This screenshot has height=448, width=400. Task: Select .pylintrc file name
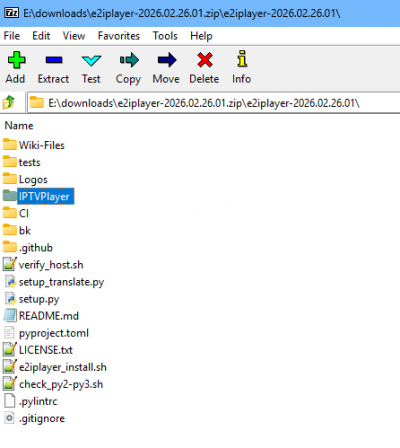click(38, 401)
